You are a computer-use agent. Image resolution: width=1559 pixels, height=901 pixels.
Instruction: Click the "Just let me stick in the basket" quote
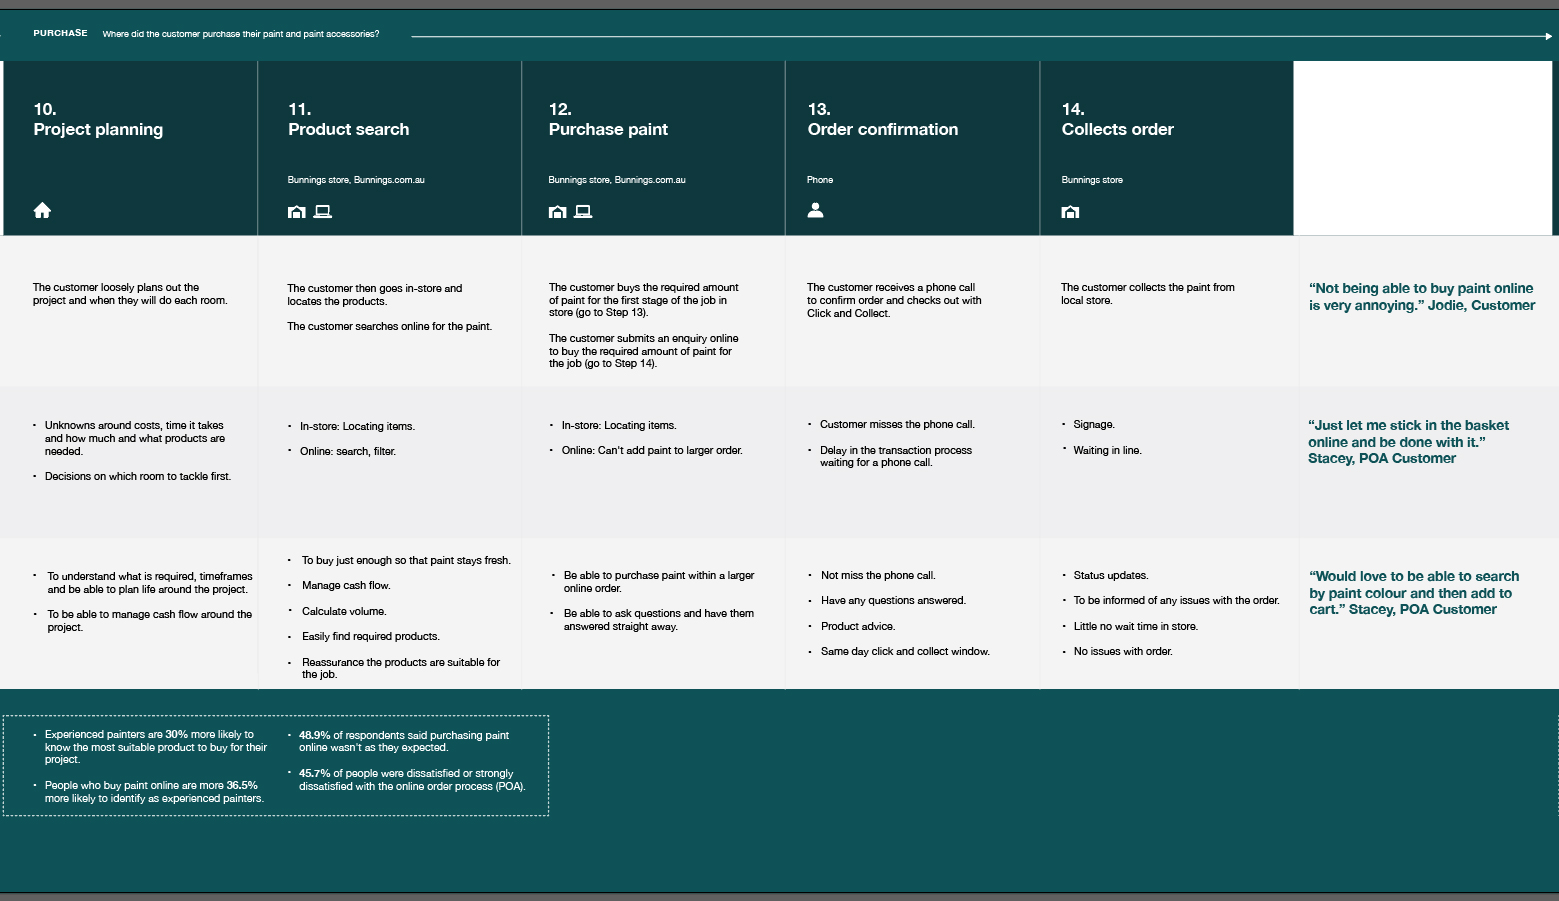pos(1408,441)
